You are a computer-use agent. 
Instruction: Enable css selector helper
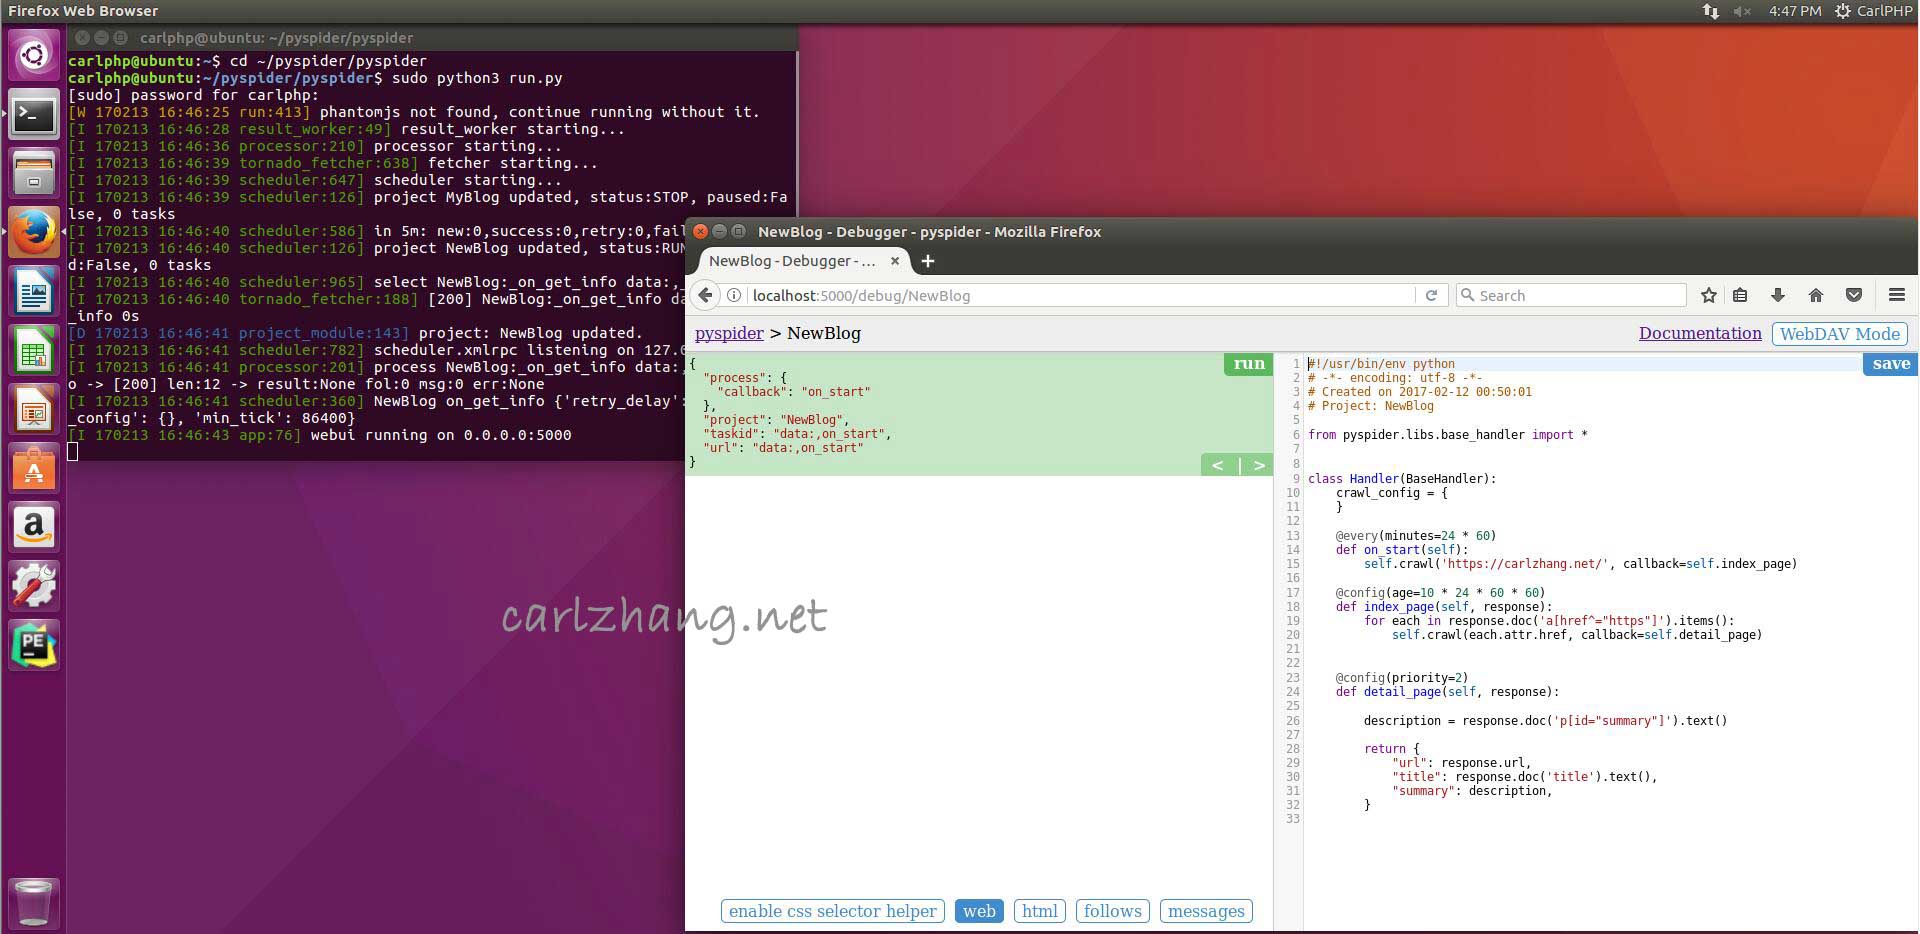coord(832,911)
